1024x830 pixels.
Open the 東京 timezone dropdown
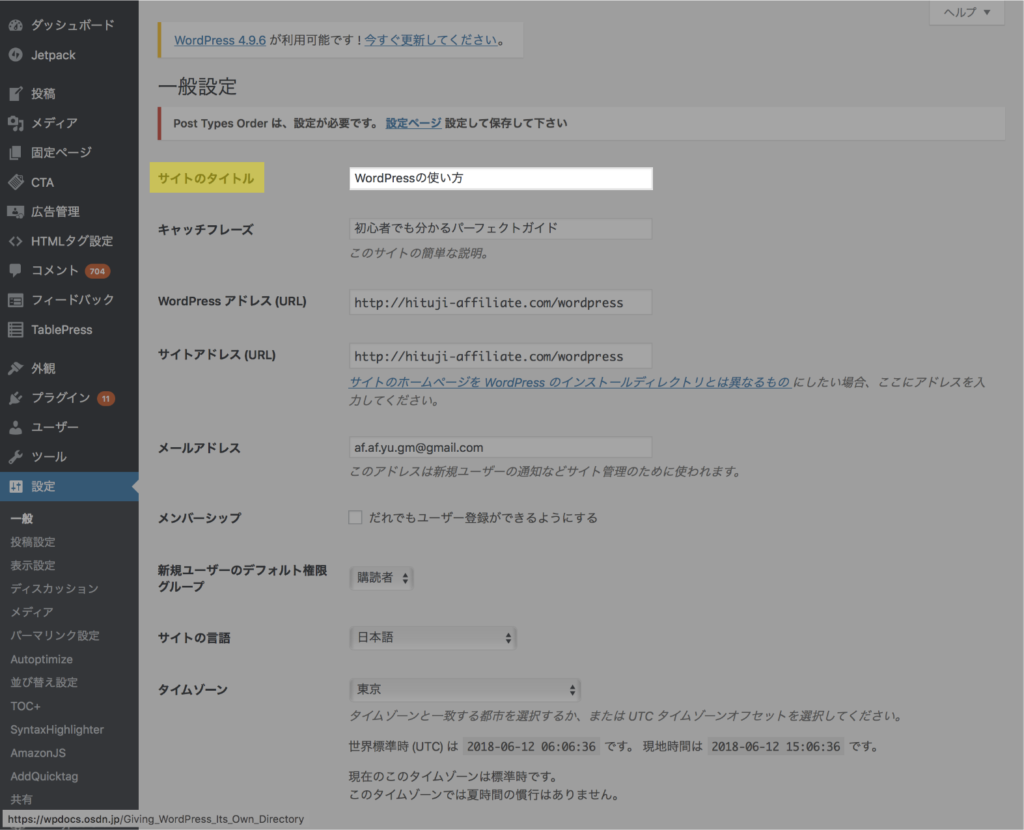(x=465, y=690)
